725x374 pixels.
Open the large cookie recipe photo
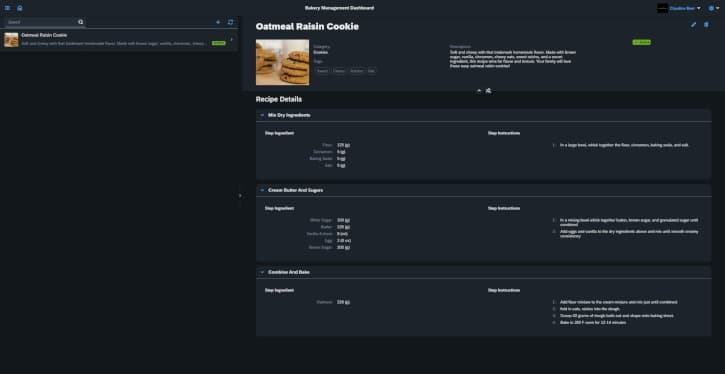point(283,62)
